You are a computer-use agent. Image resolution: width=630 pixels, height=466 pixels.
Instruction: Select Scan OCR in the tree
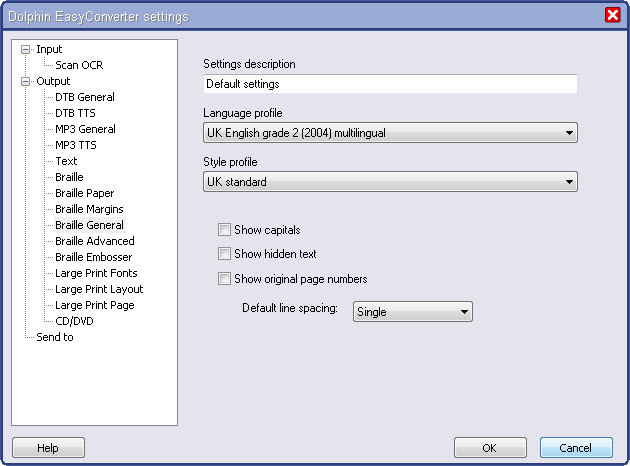tap(79, 65)
